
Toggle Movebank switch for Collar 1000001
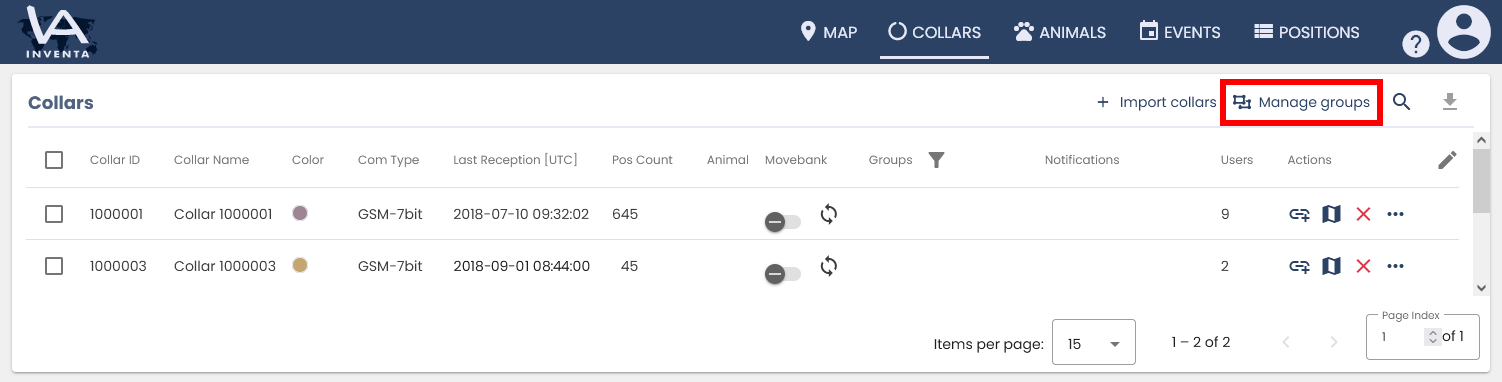[x=782, y=222]
